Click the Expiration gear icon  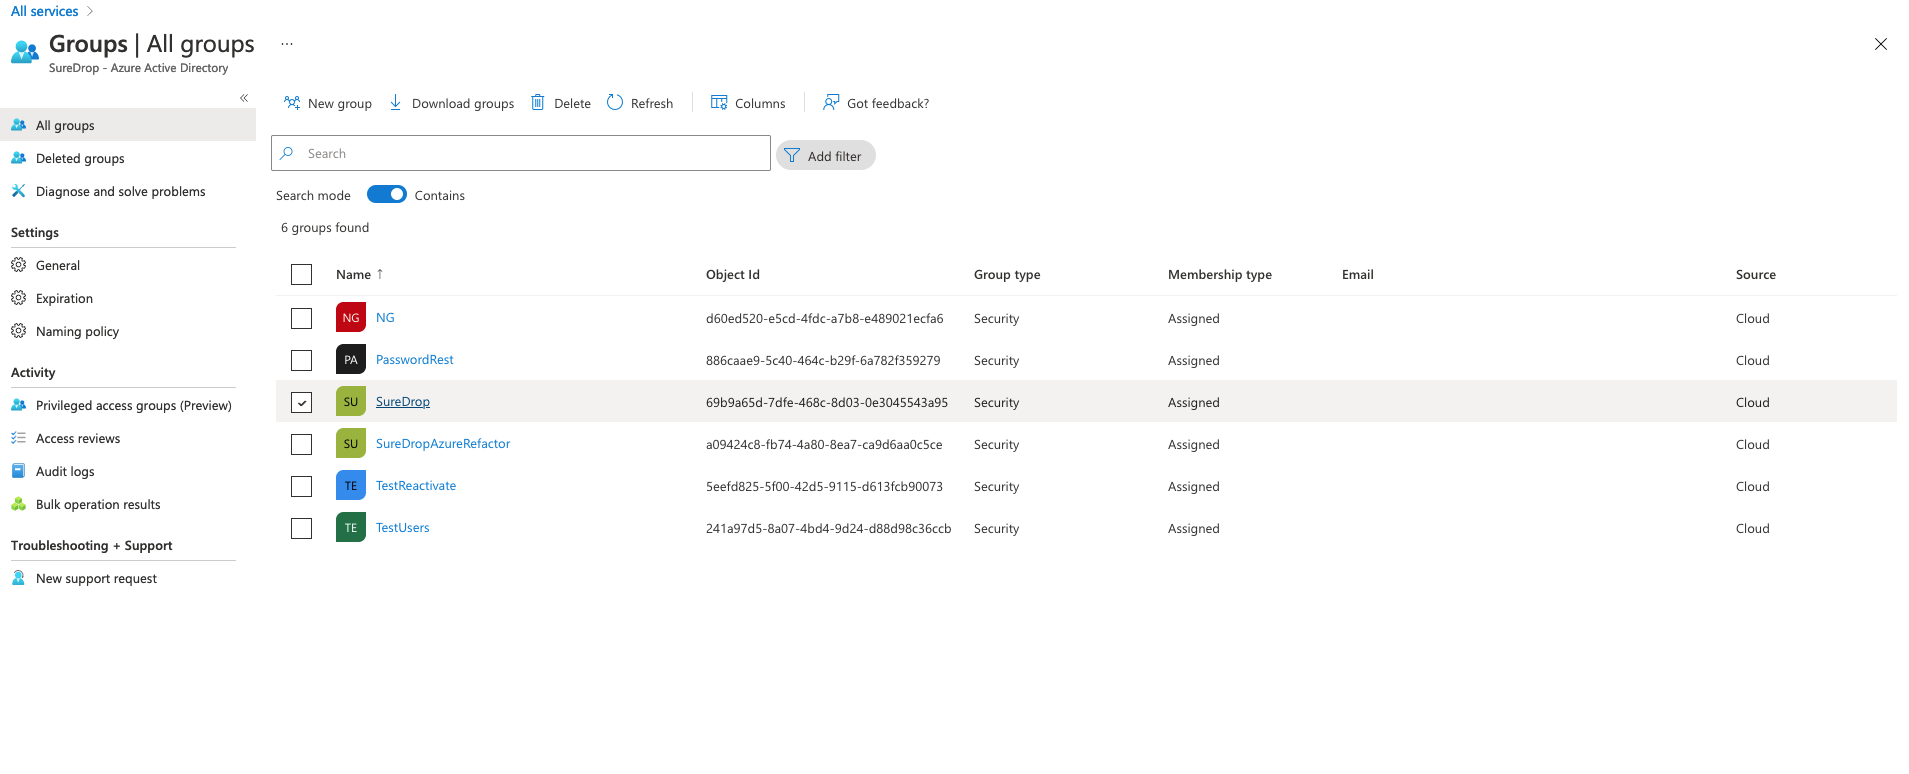pos(18,298)
